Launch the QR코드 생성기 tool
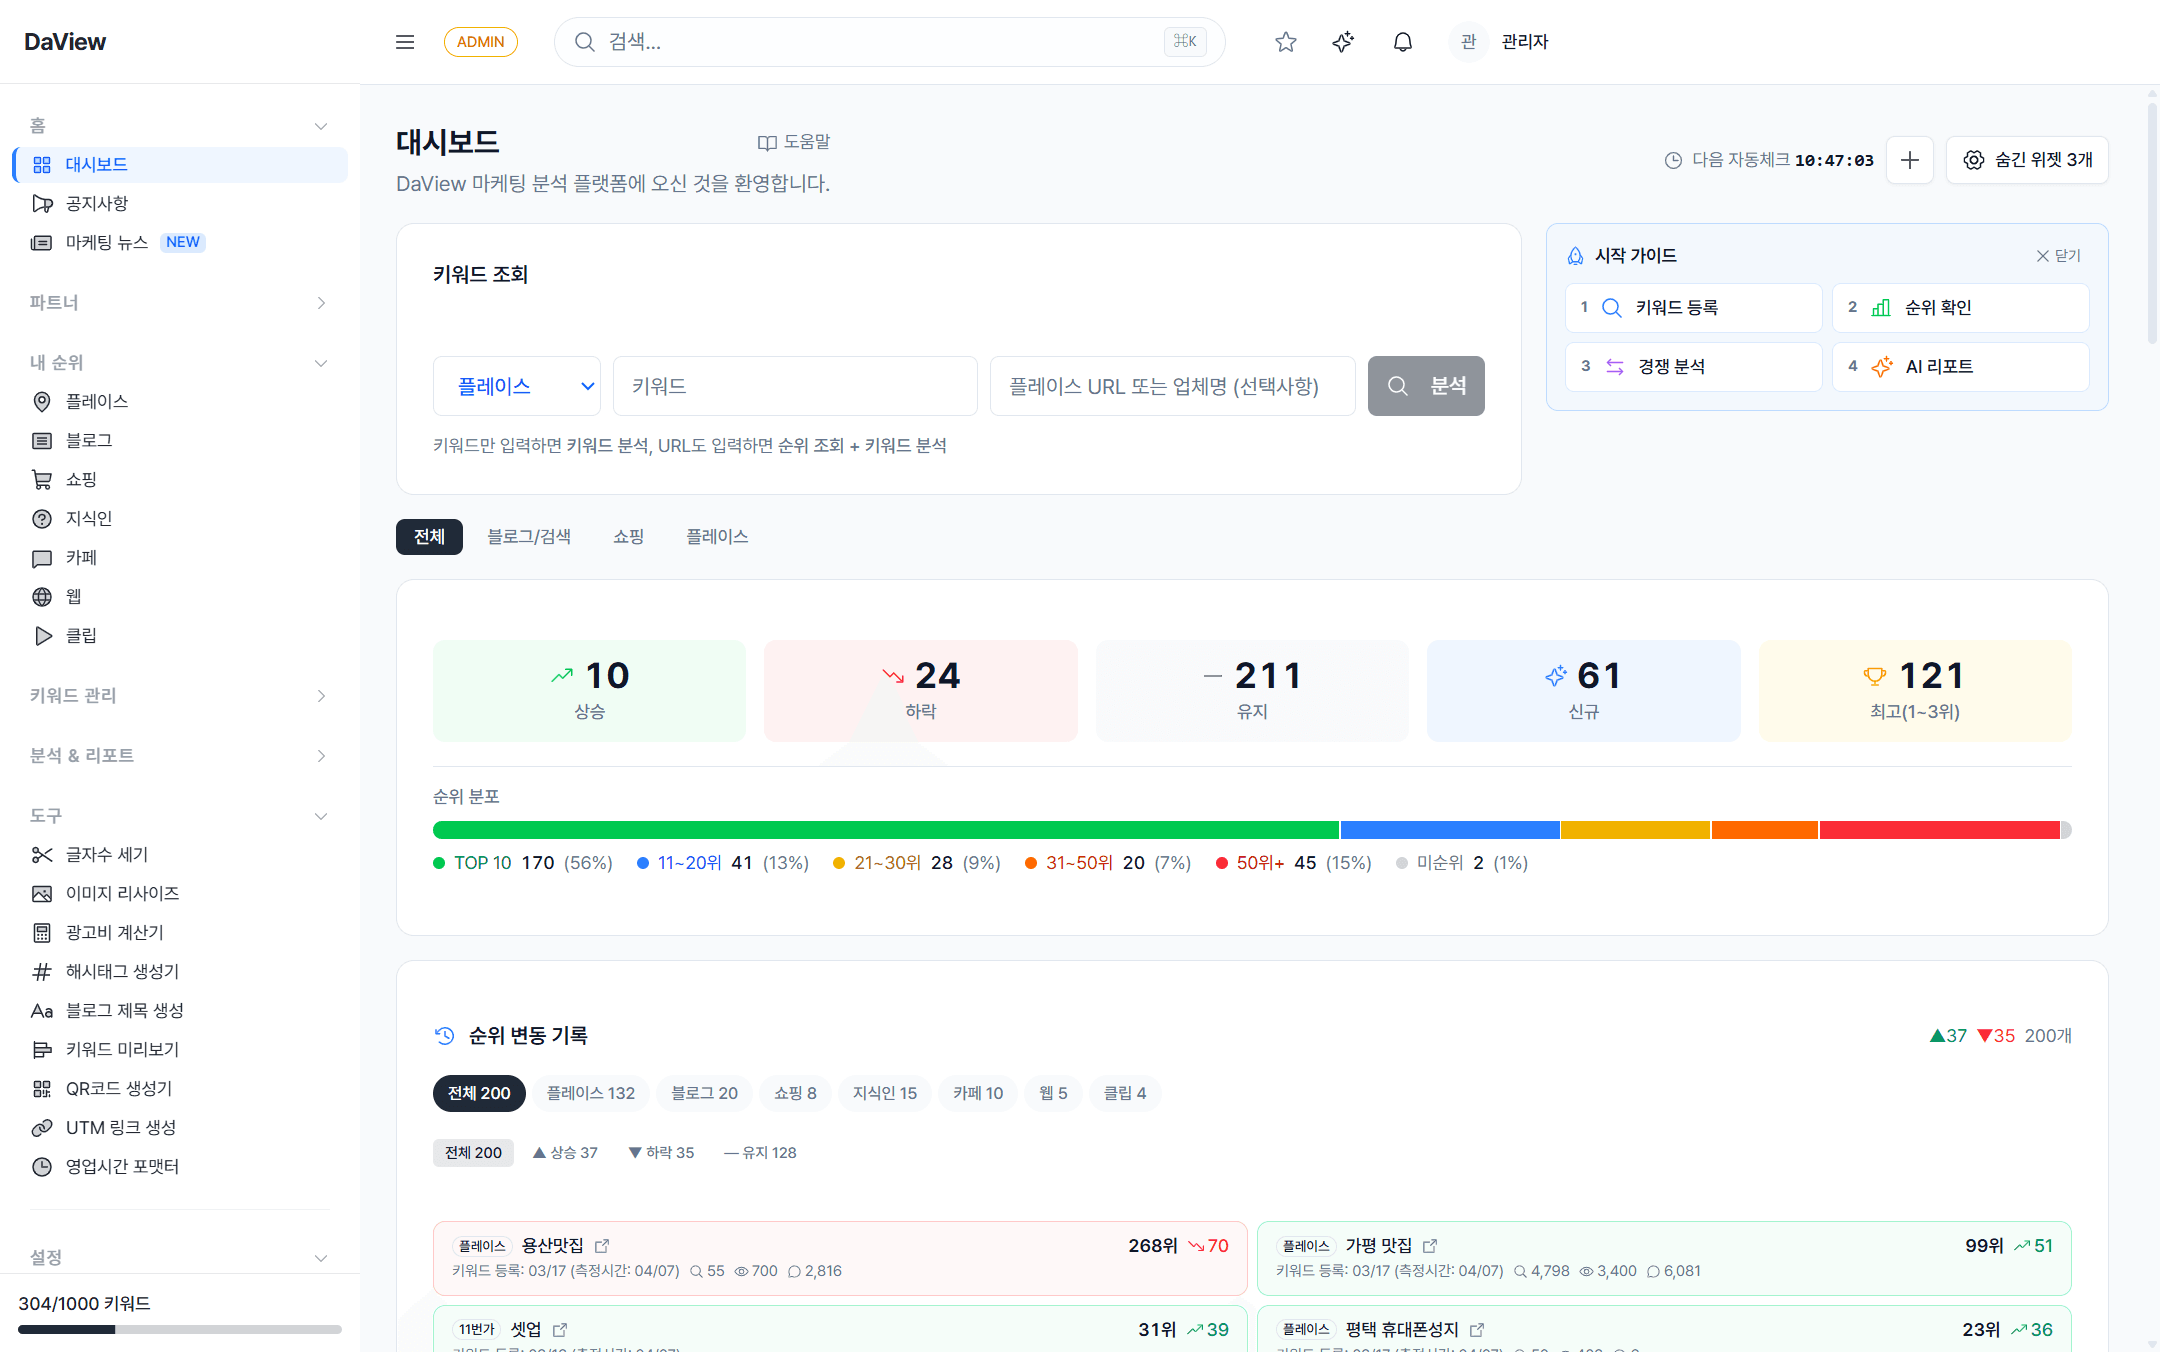The width and height of the screenshot is (2160, 1352). (118, 1088)
